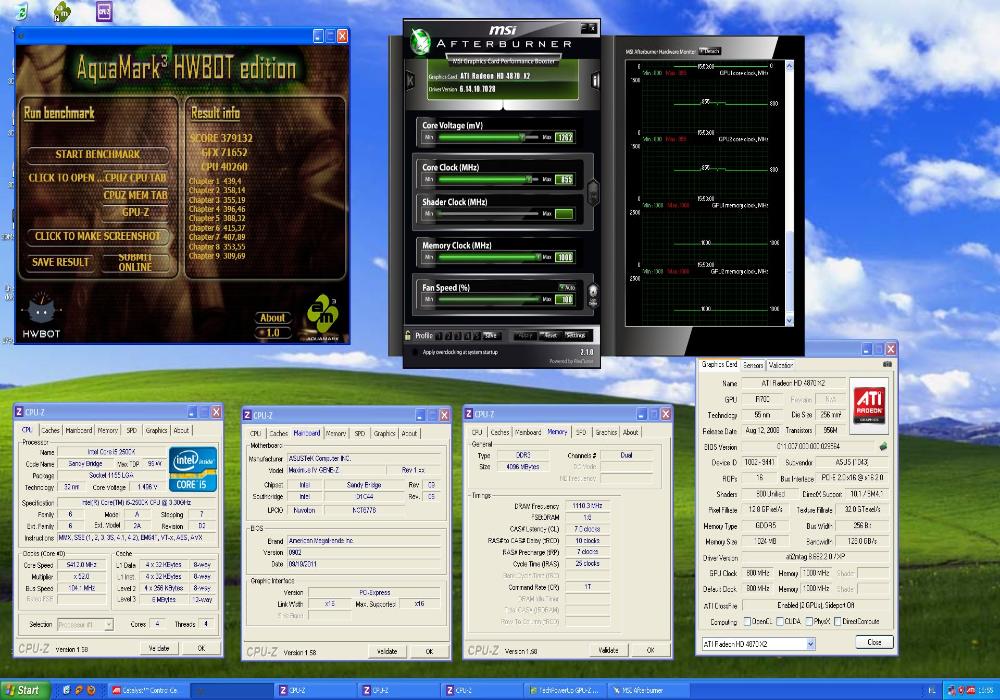The width and height of the screenshot is (1000, 700).
Task: Click the ATI system tray icon
Action: click(971, 690)
